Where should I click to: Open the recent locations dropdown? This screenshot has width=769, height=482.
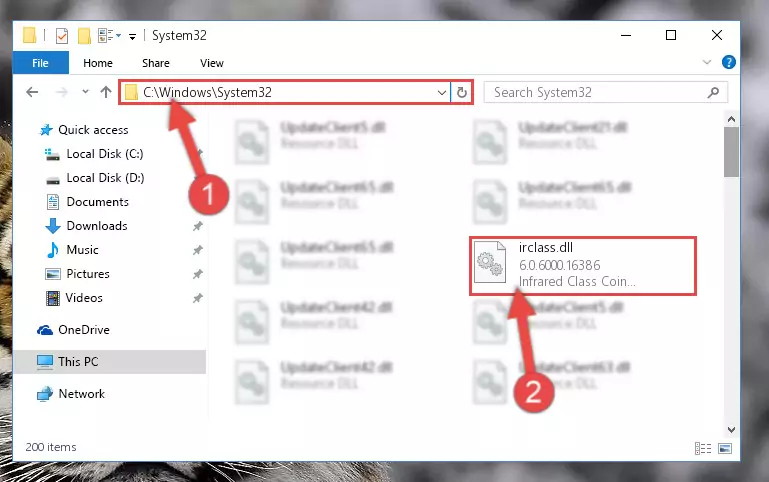click(85, 92)
